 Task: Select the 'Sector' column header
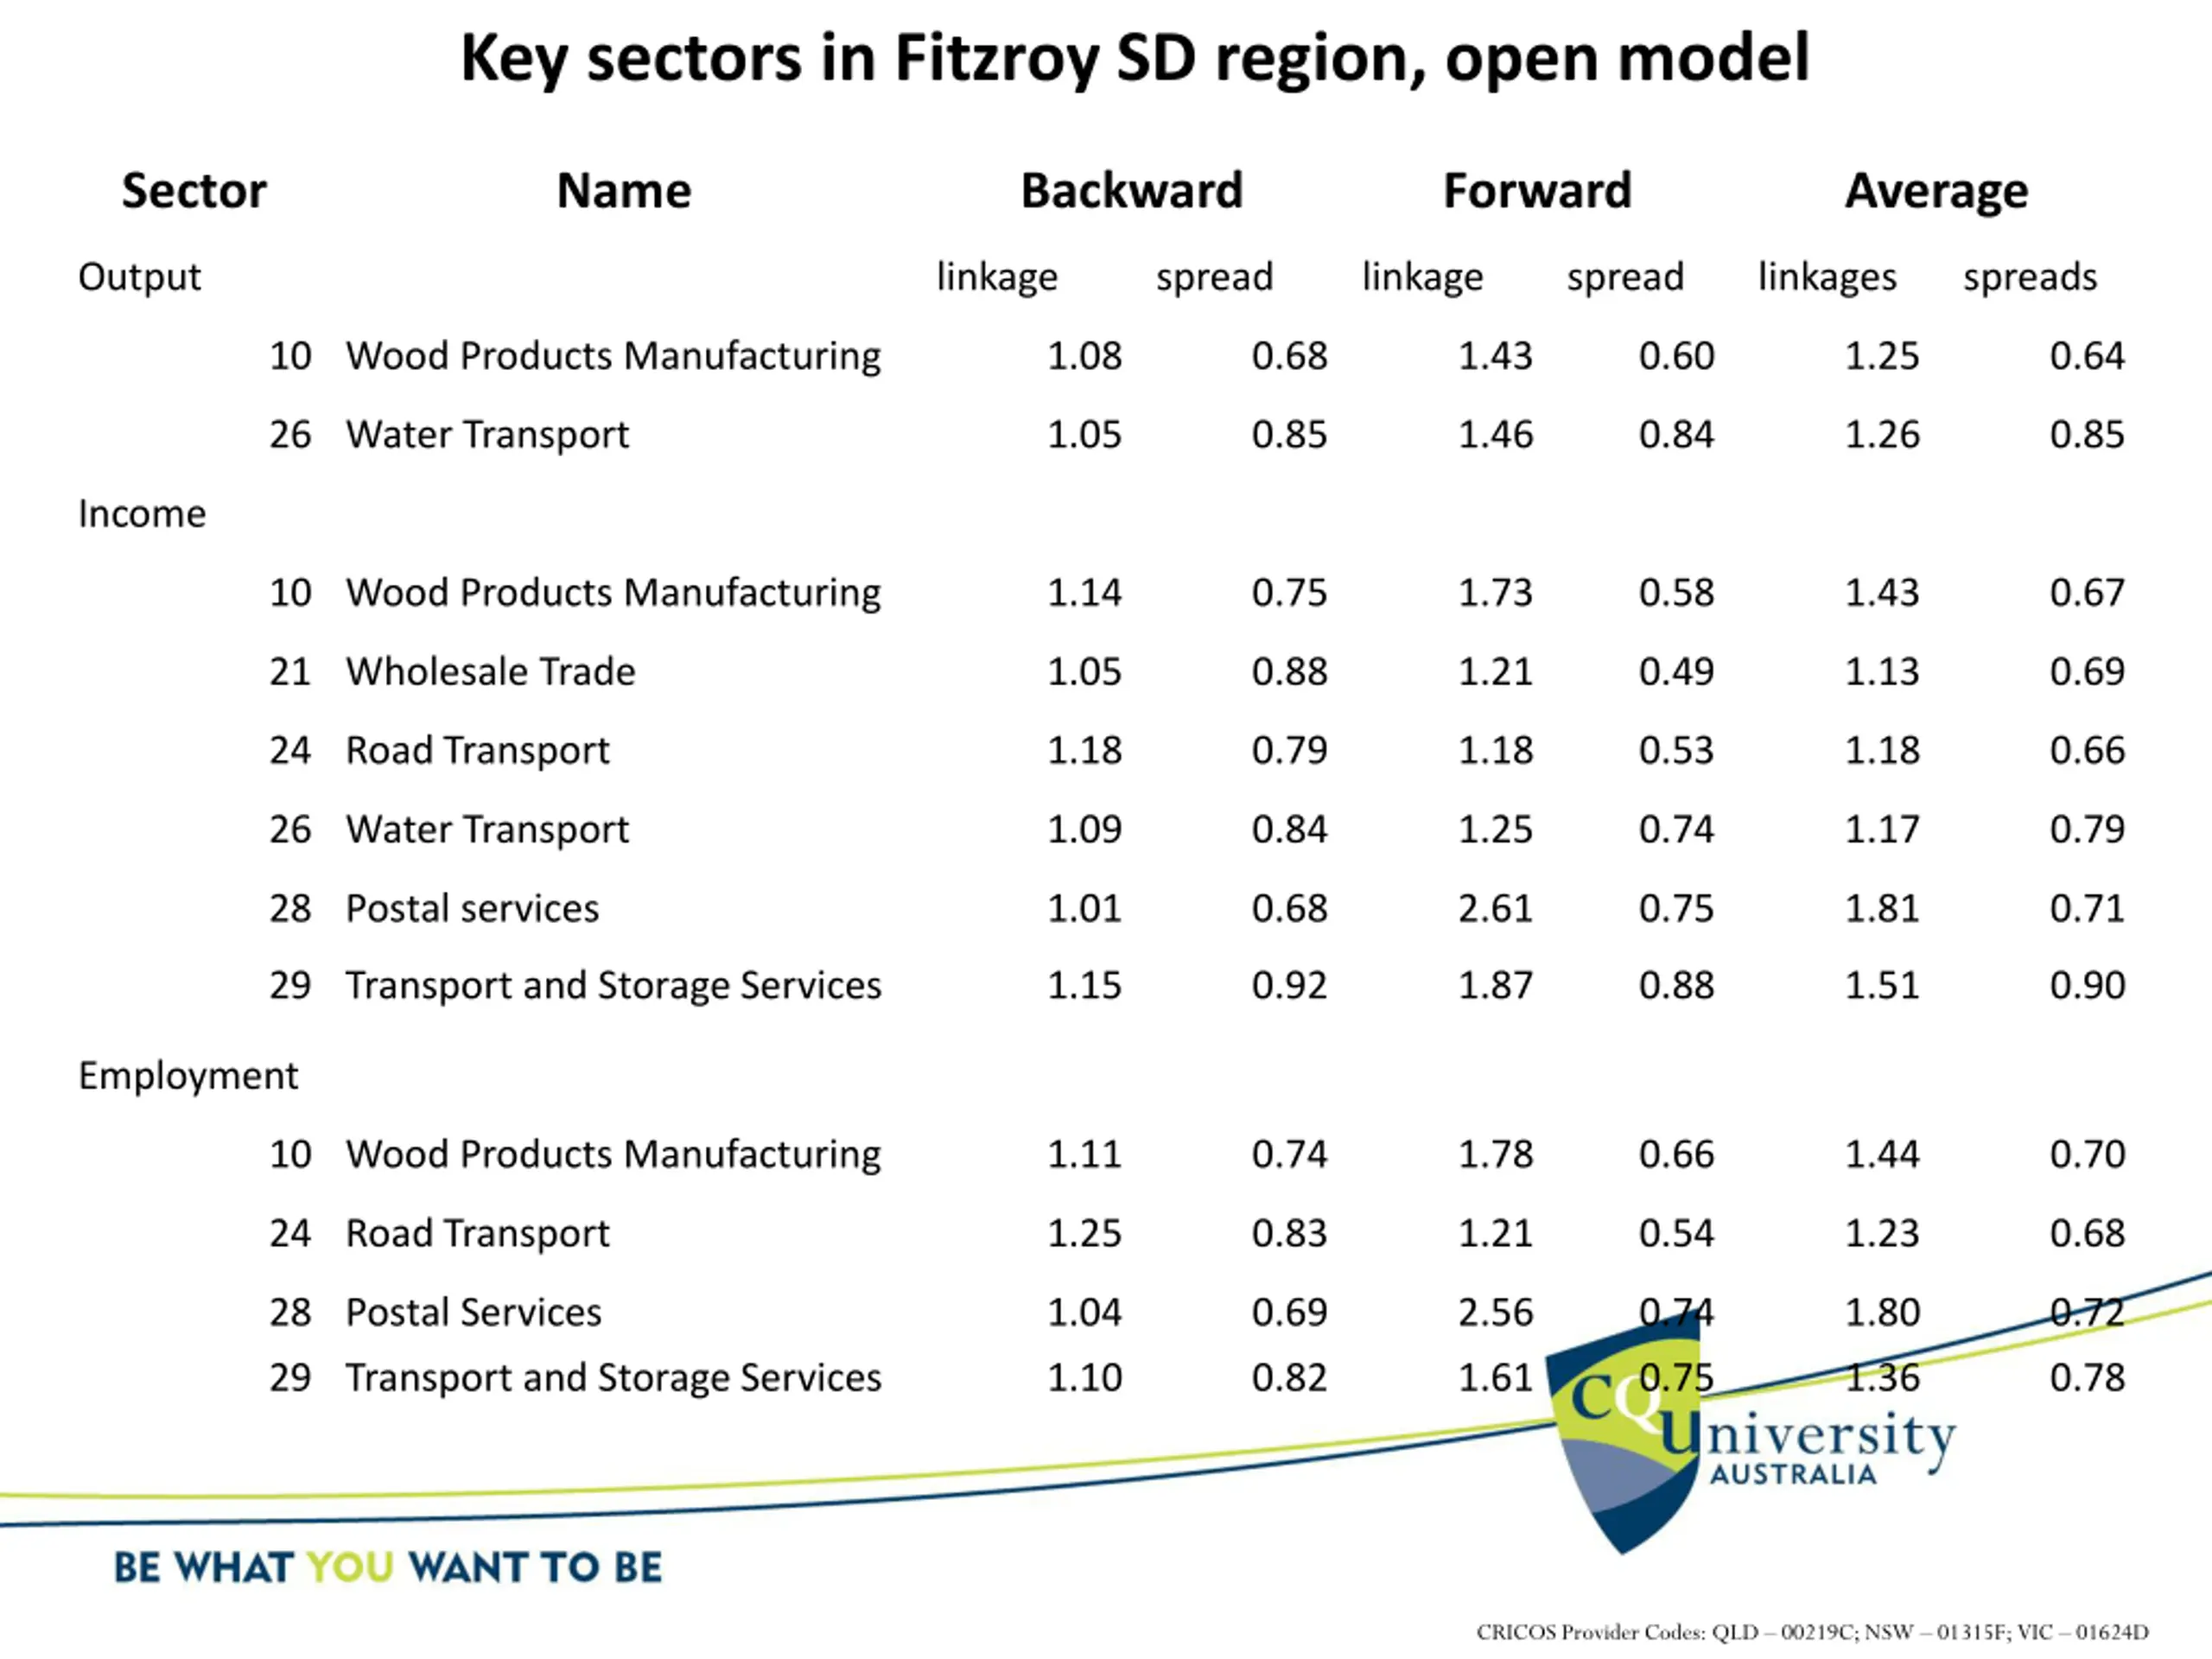194,190
